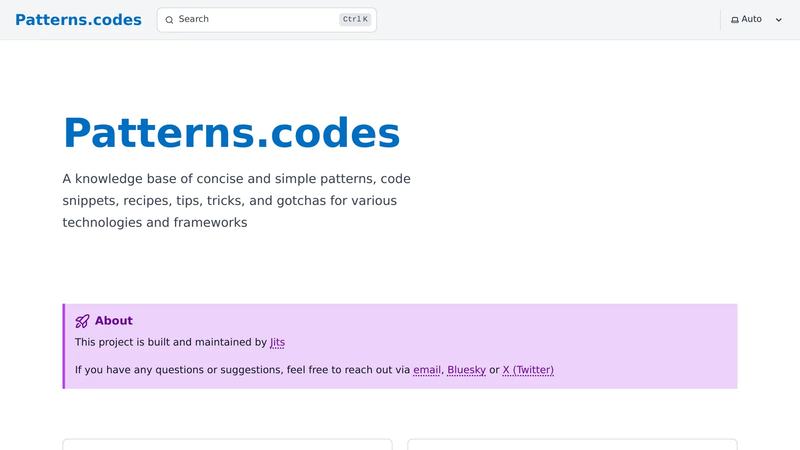Follow the email contact link
This screenshot has width=800, height=450.
tap(427, 370)
